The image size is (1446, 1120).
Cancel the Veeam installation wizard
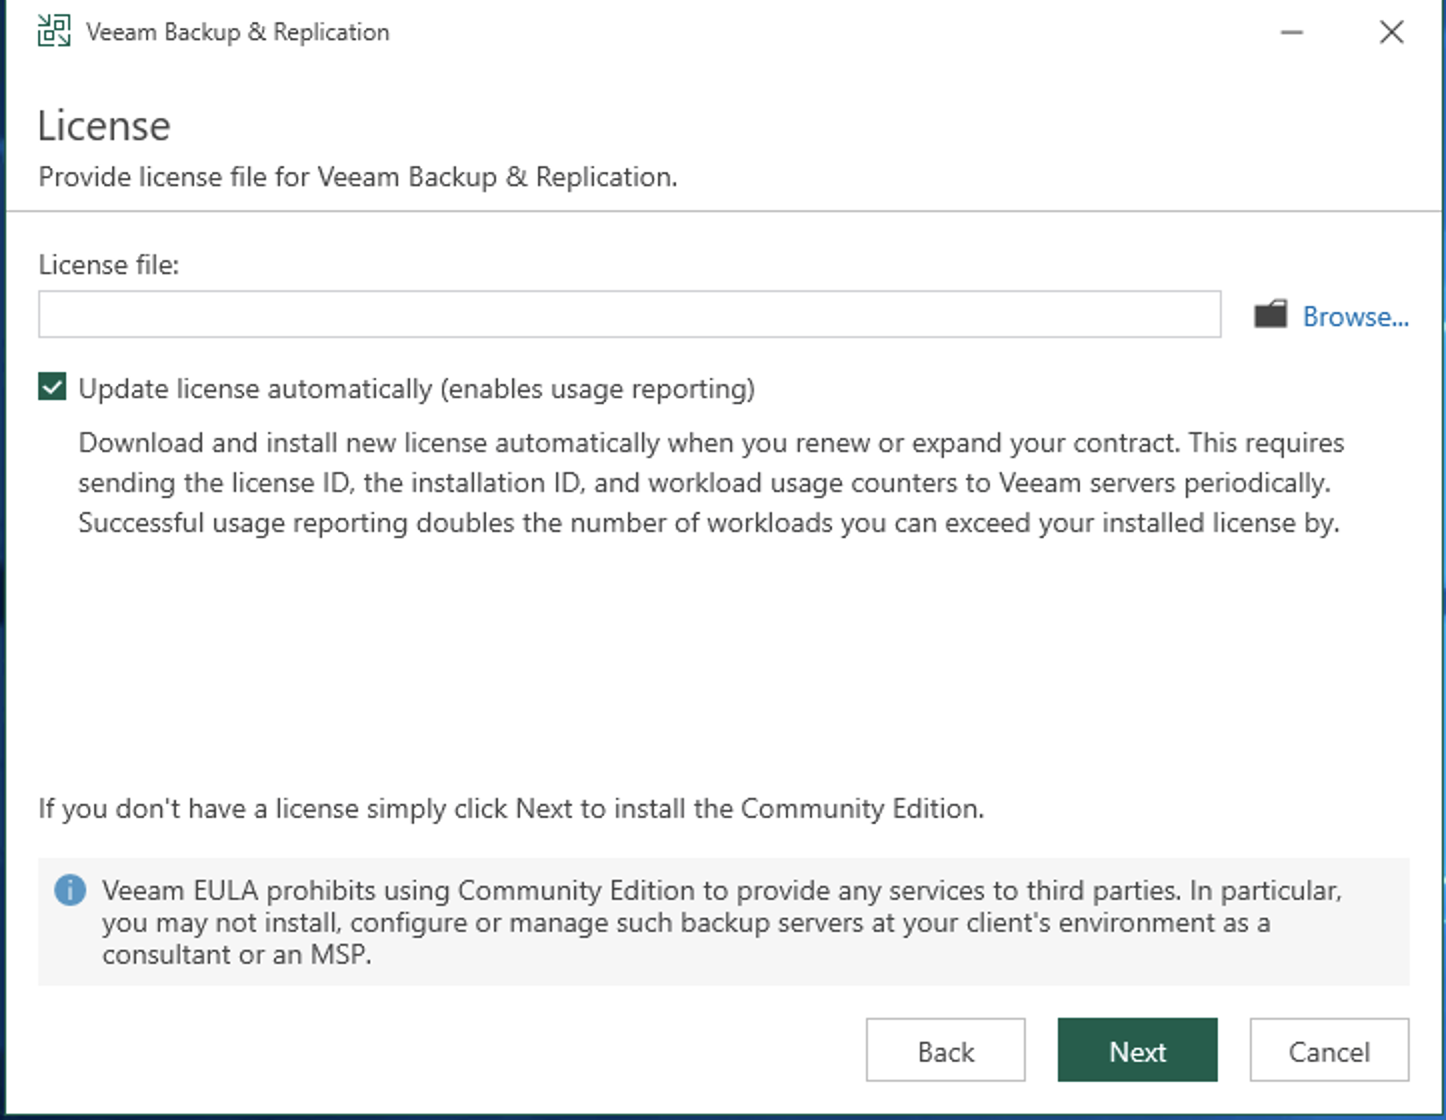tap(1329, 1050)
